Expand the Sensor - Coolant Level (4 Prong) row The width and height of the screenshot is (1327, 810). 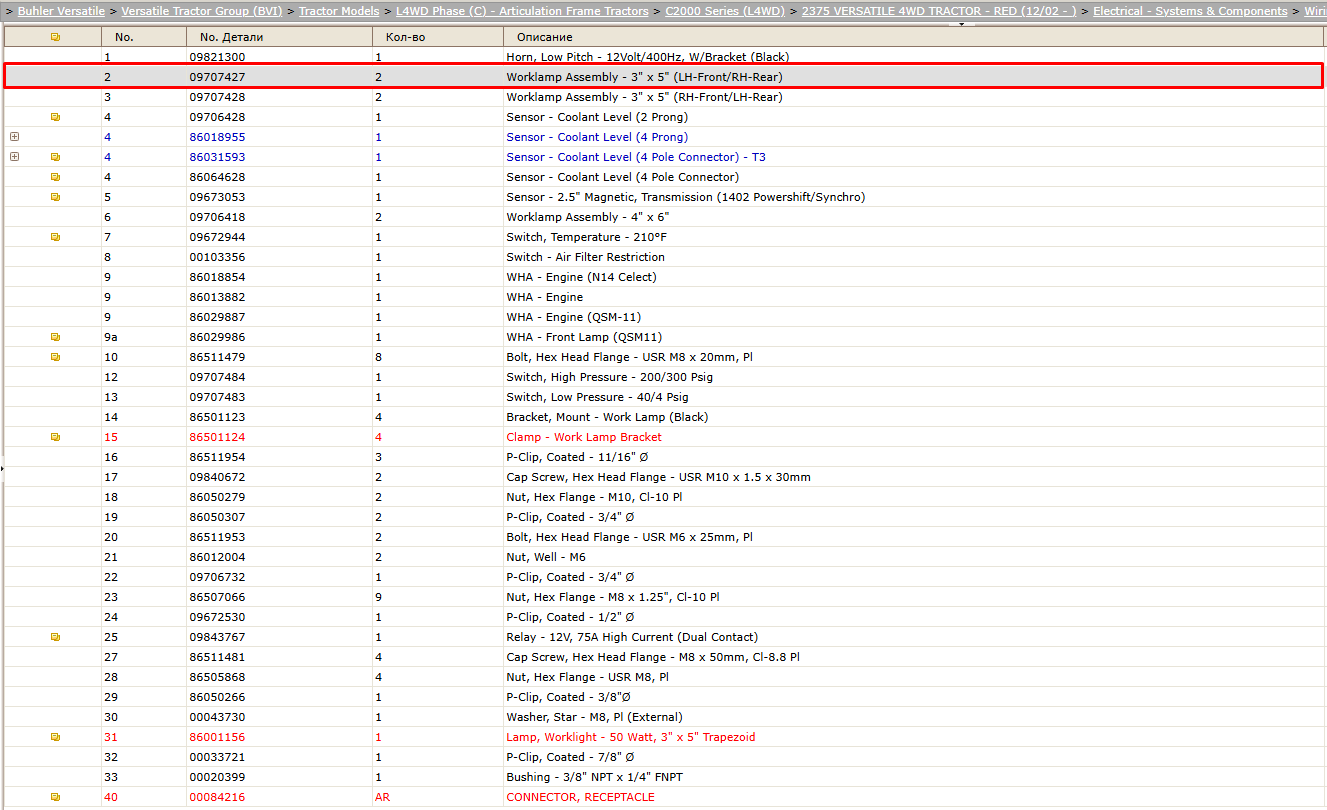point(14,137)
